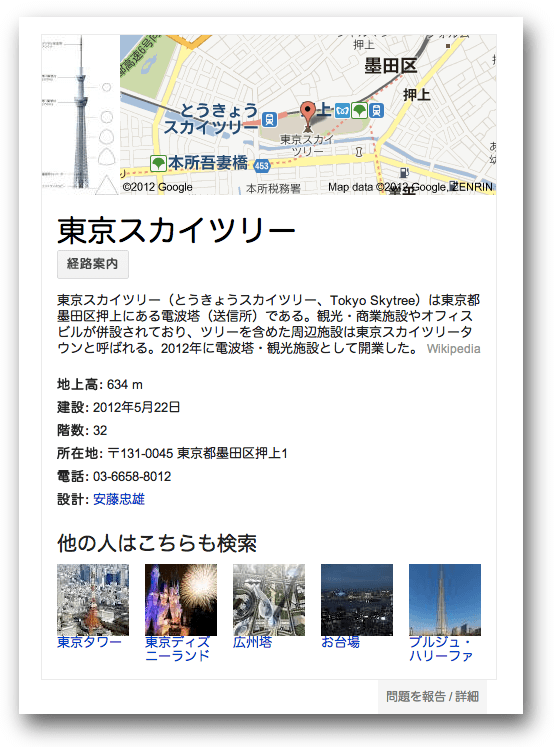Open the 東京タワー thumbnail image

tap(93, 600)
